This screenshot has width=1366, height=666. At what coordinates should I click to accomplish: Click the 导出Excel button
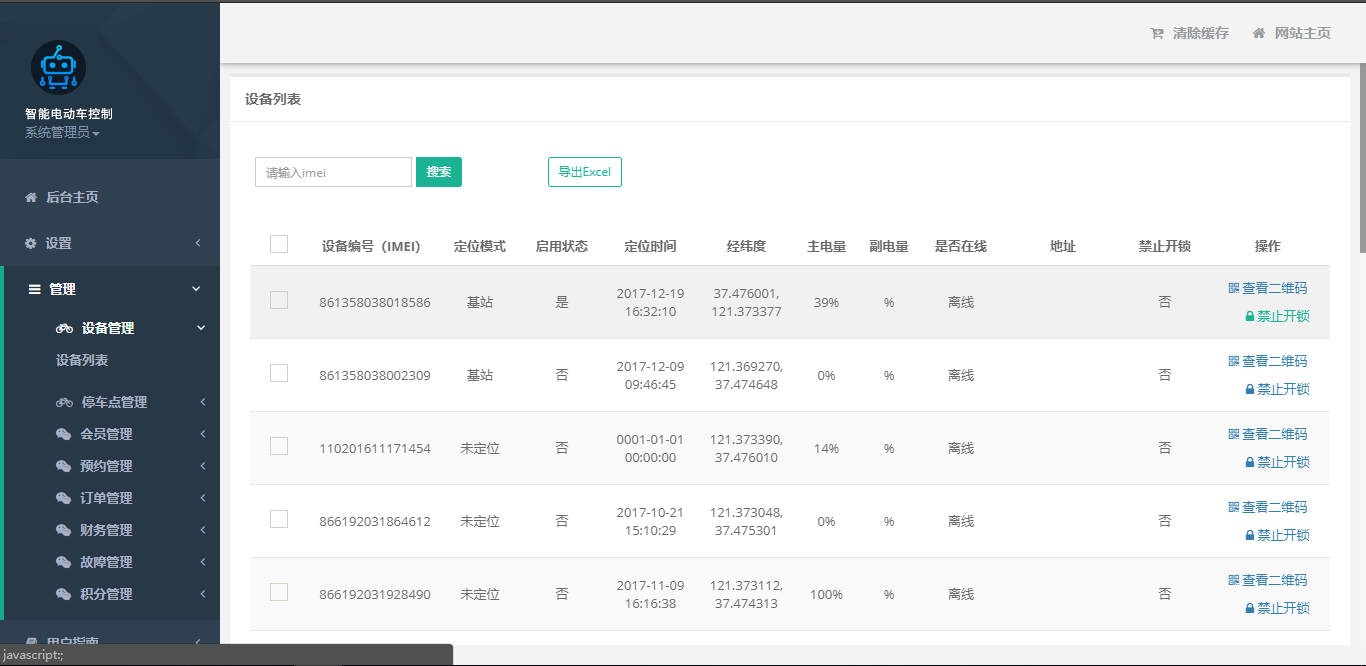pyautogui.click(x=584, y=172)
